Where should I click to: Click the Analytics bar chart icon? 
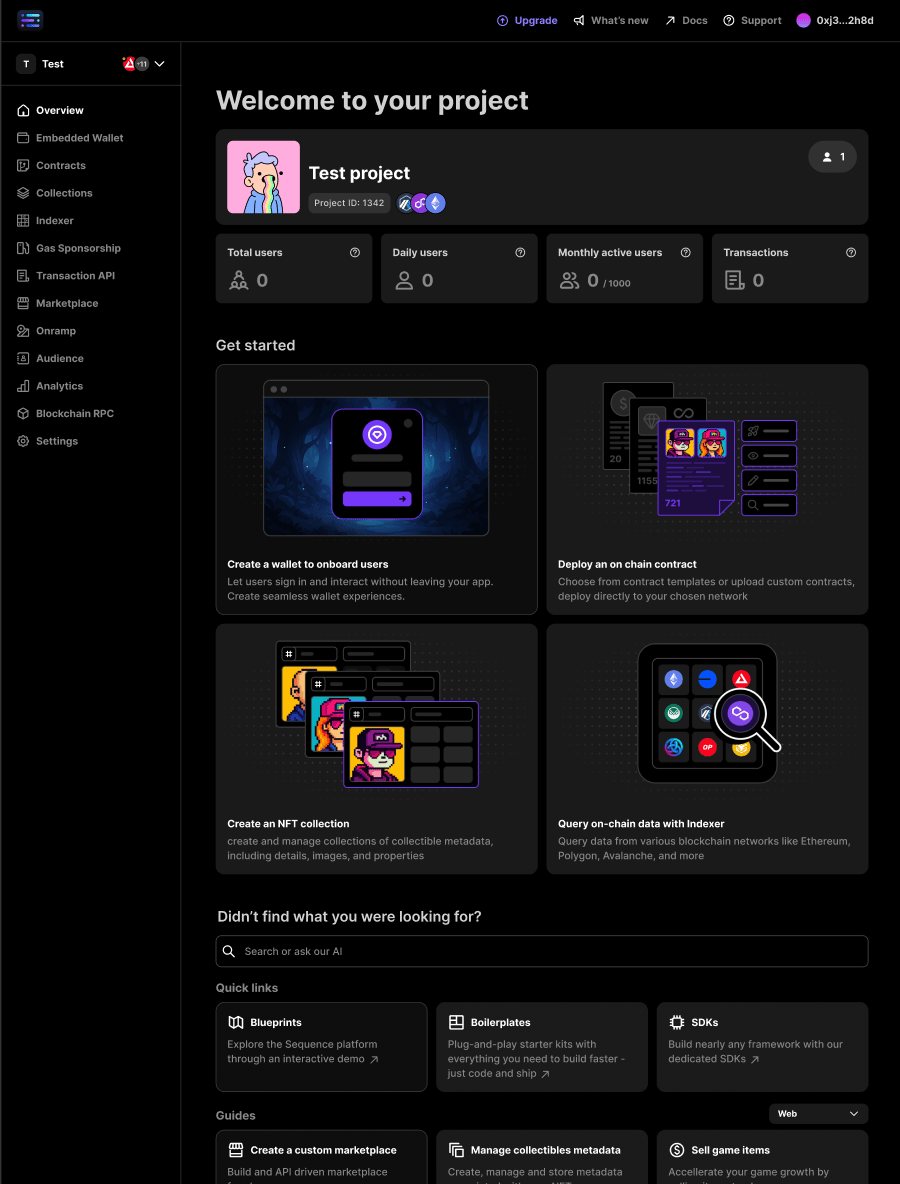(23, 386)
